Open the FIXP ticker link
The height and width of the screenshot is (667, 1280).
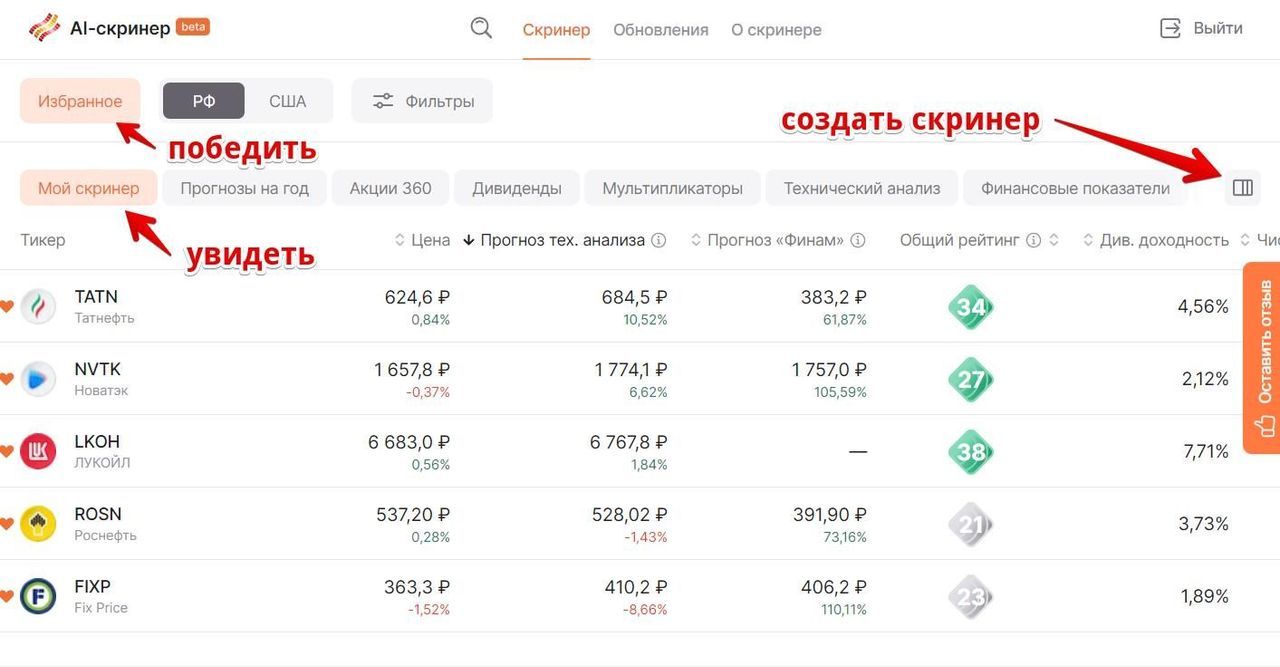tap(92, 587)
